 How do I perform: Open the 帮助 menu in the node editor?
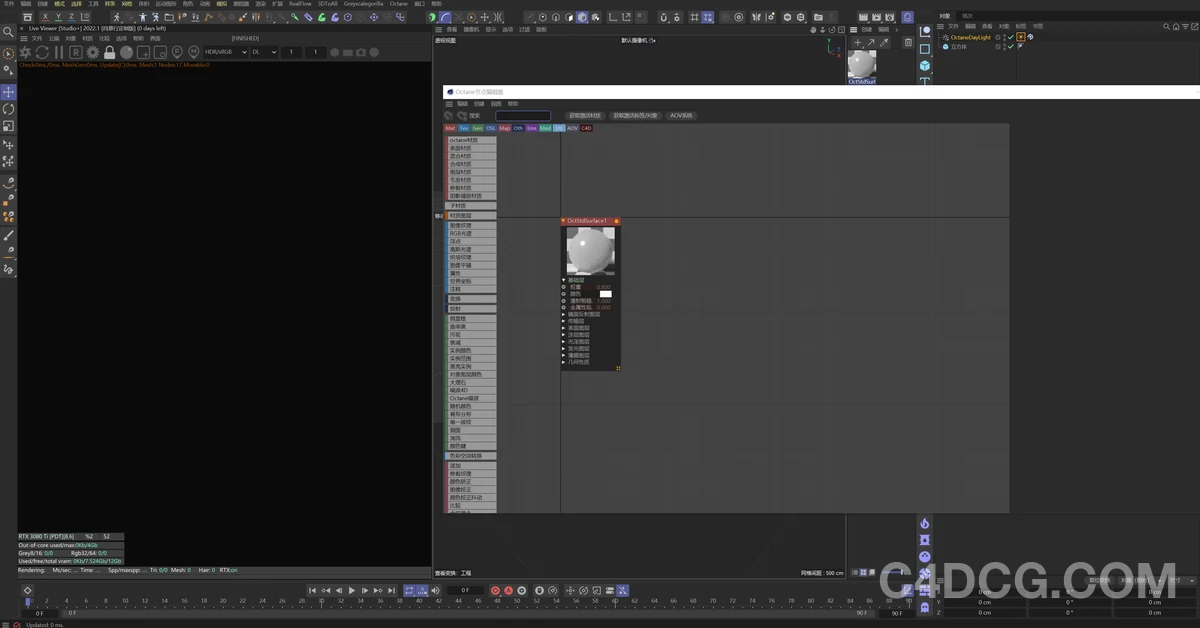click(x=513, y=104)
